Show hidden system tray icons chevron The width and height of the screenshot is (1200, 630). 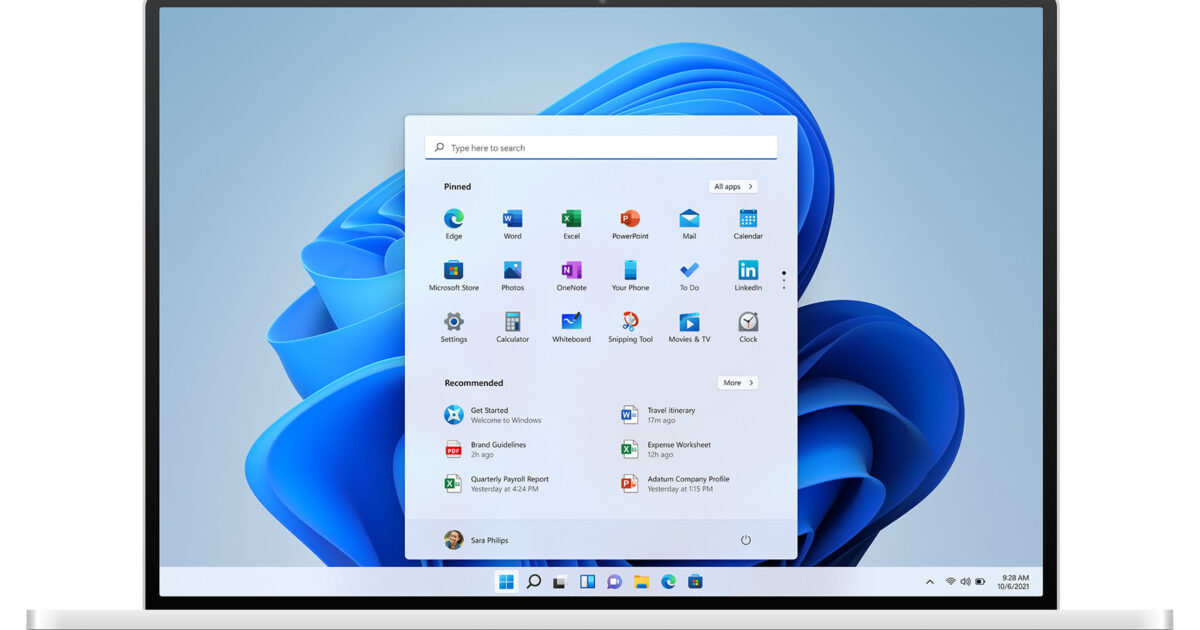pos(929,581)
